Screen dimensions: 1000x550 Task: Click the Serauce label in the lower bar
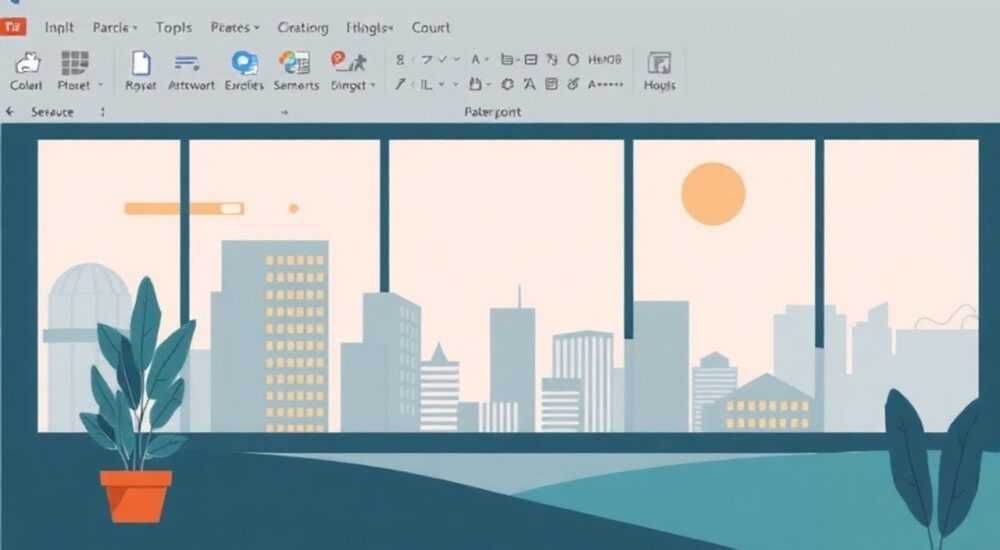click(52, 112)
